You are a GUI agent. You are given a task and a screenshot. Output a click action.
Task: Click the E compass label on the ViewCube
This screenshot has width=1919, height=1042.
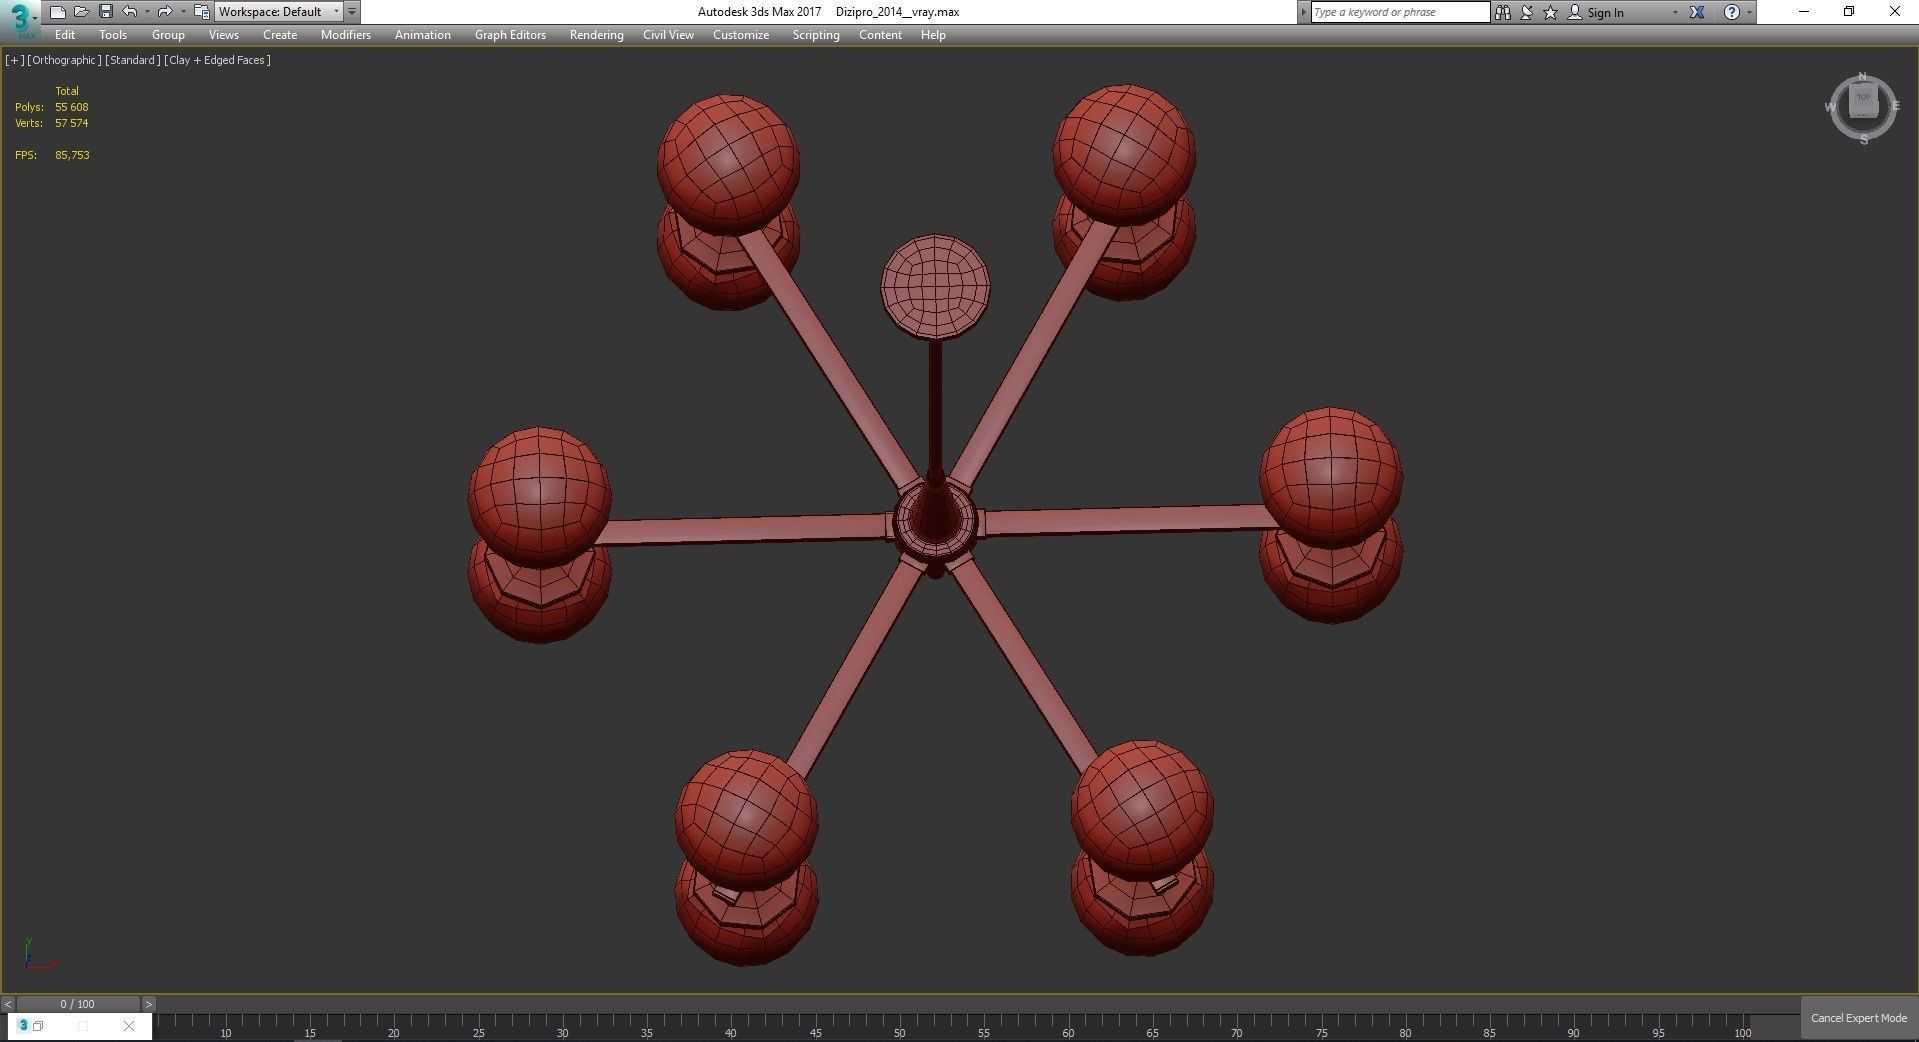(1896, 106)
